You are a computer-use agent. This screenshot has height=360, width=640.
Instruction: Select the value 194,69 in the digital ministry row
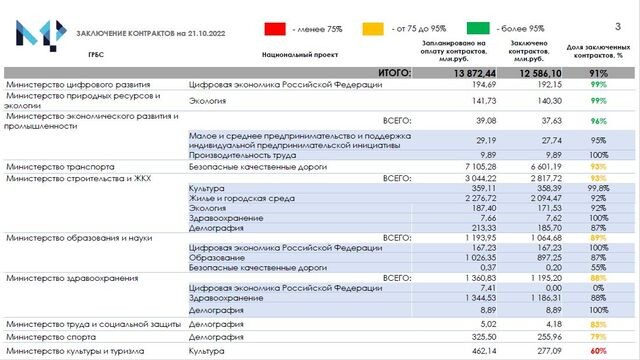(484, 85)
